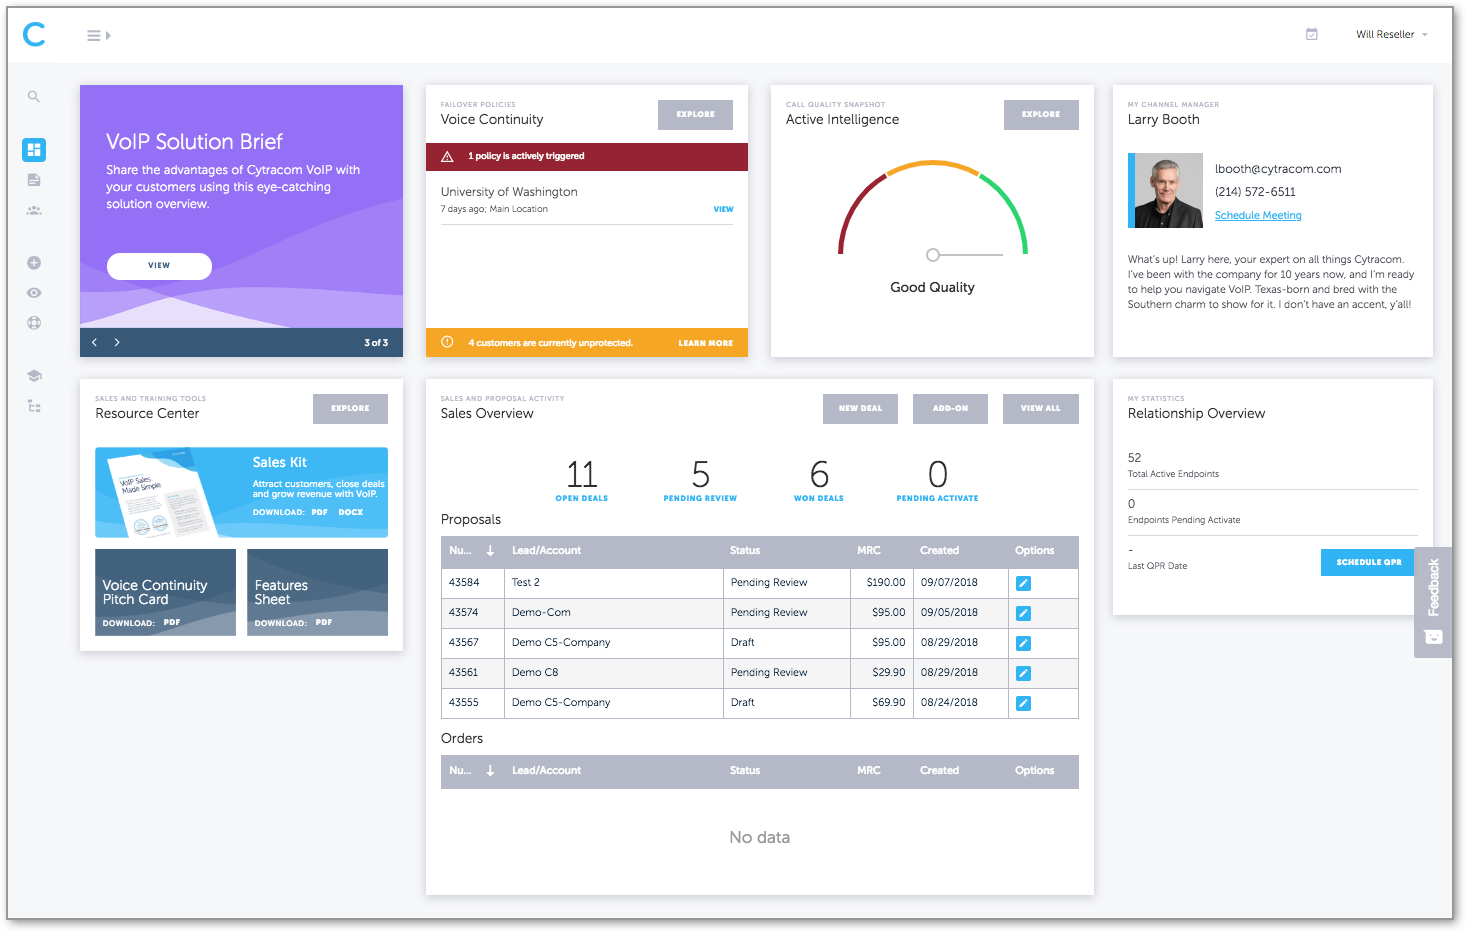Image resolution: width=1466 pixels, height=932 pixels.
Task: Open search from the sidebar magnifier icon
Action: pyautogui.click(x=34, y=97)
